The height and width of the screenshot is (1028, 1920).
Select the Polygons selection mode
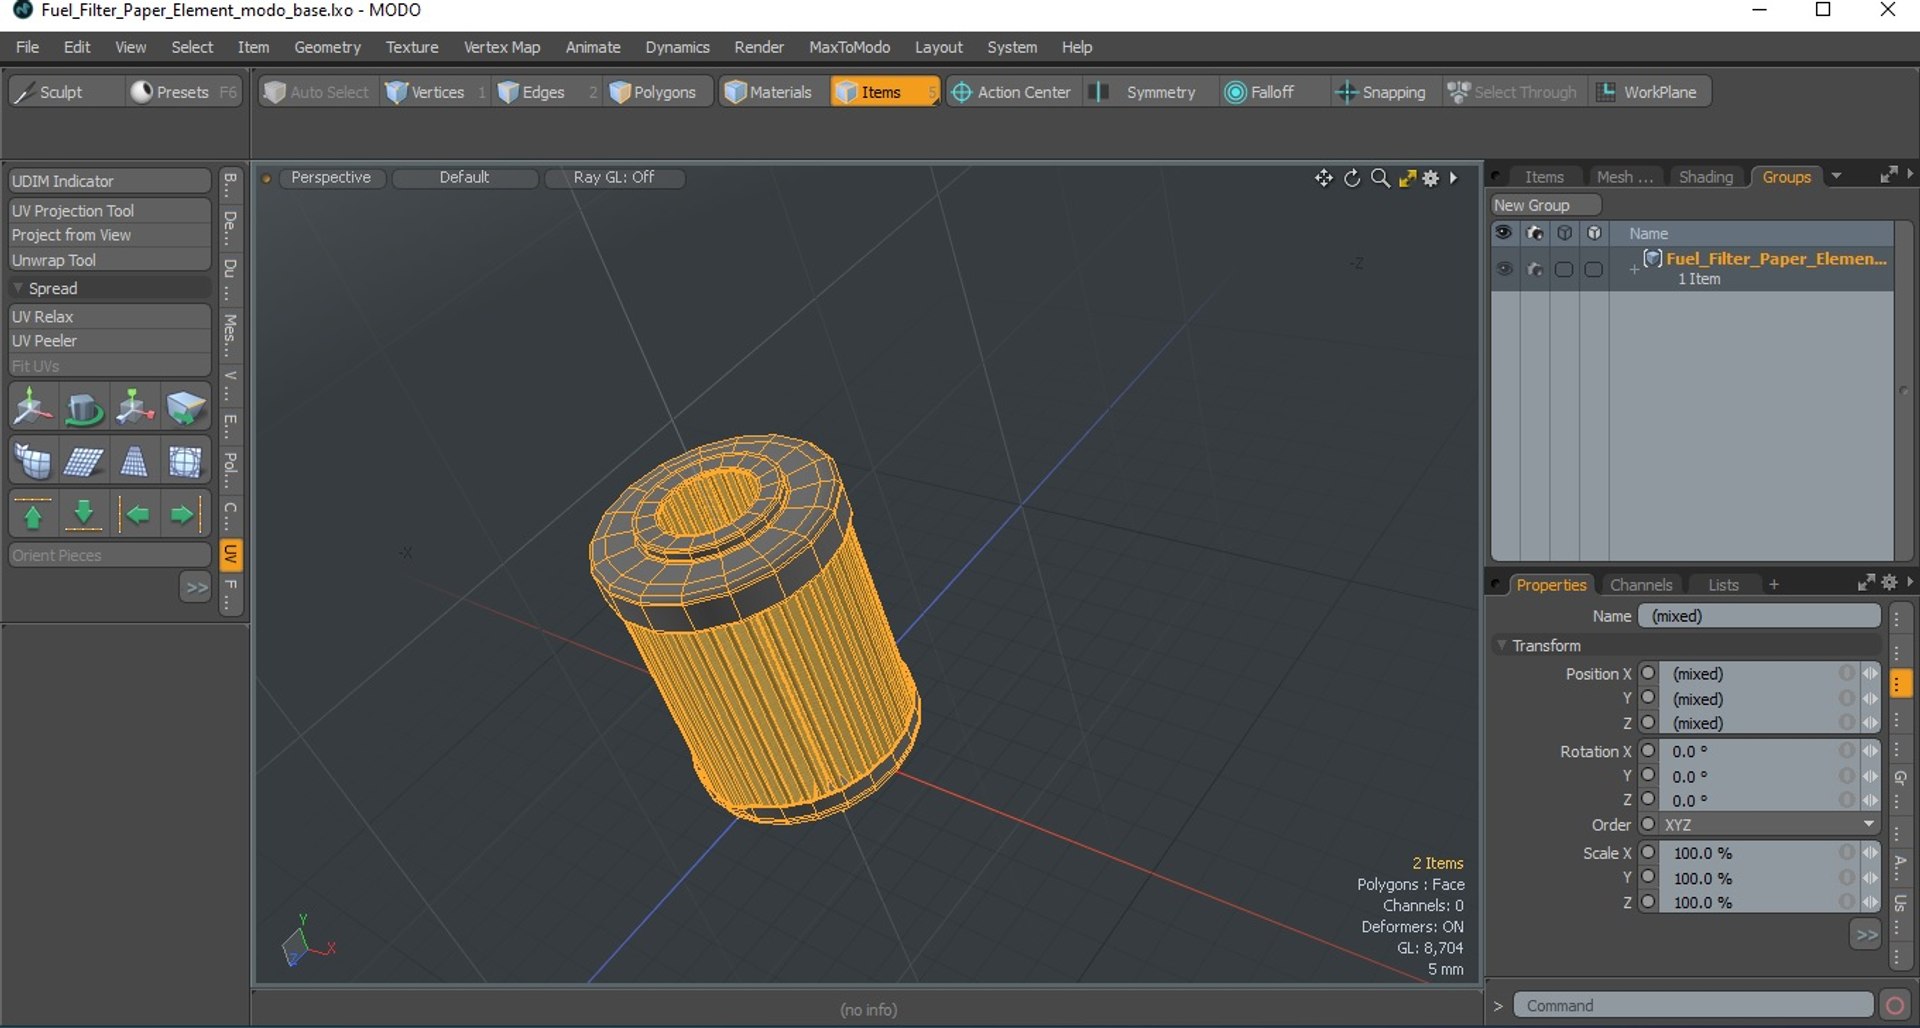653,92
